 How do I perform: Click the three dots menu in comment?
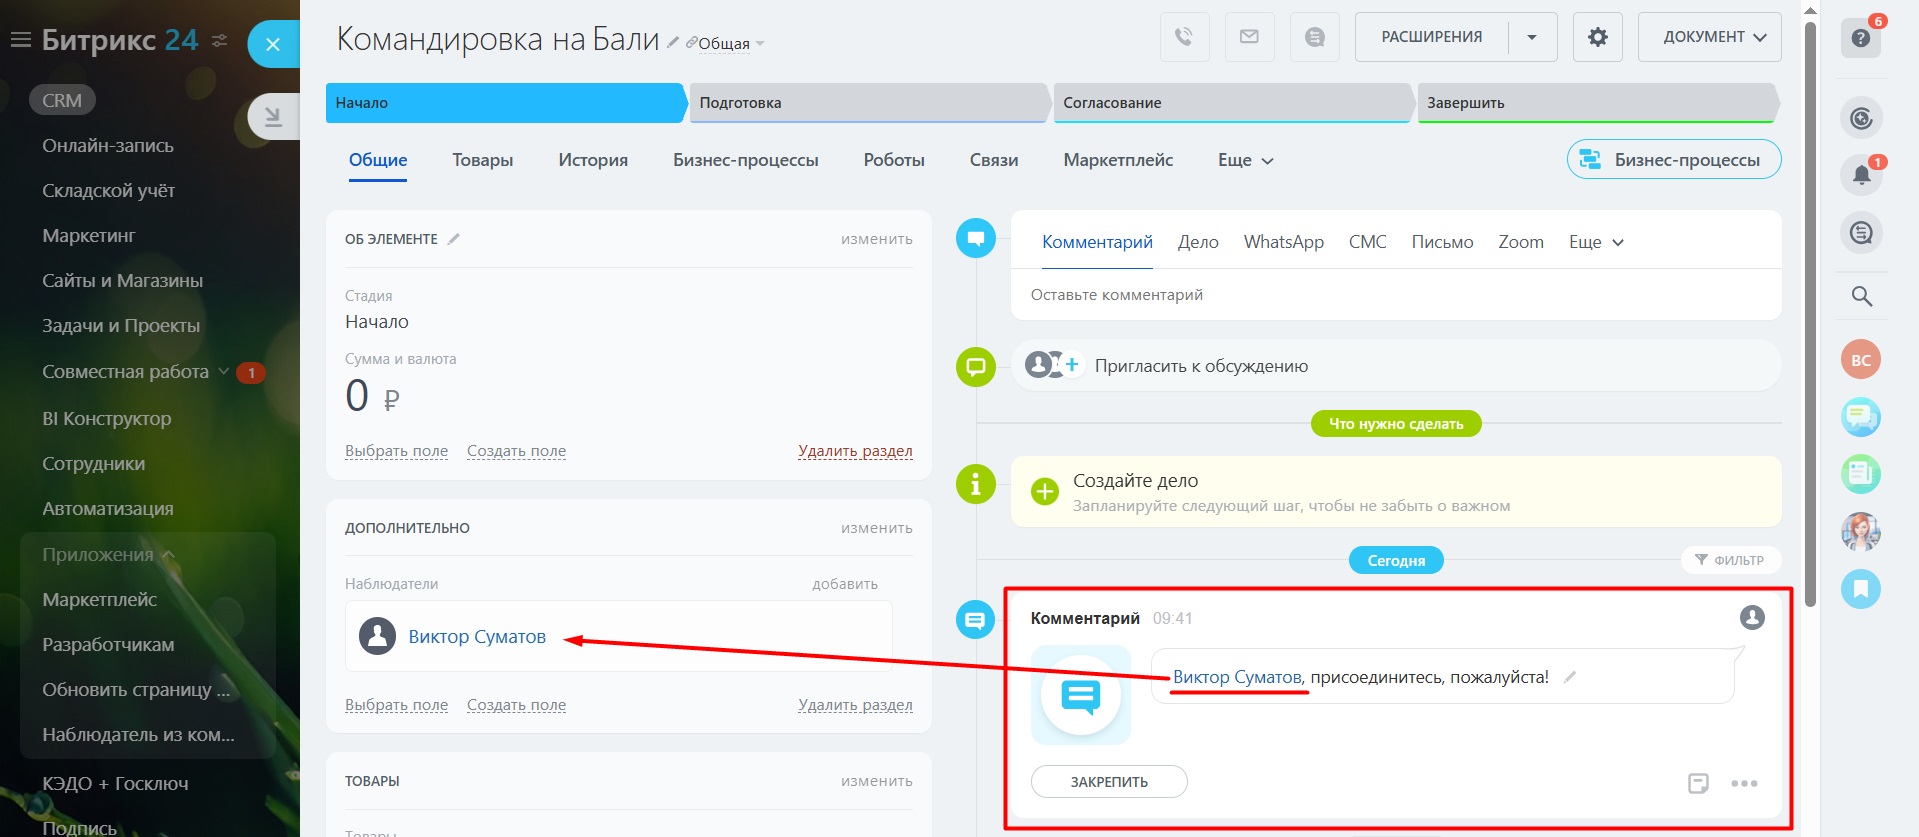pyautogui.click(x=1744, y=783)
